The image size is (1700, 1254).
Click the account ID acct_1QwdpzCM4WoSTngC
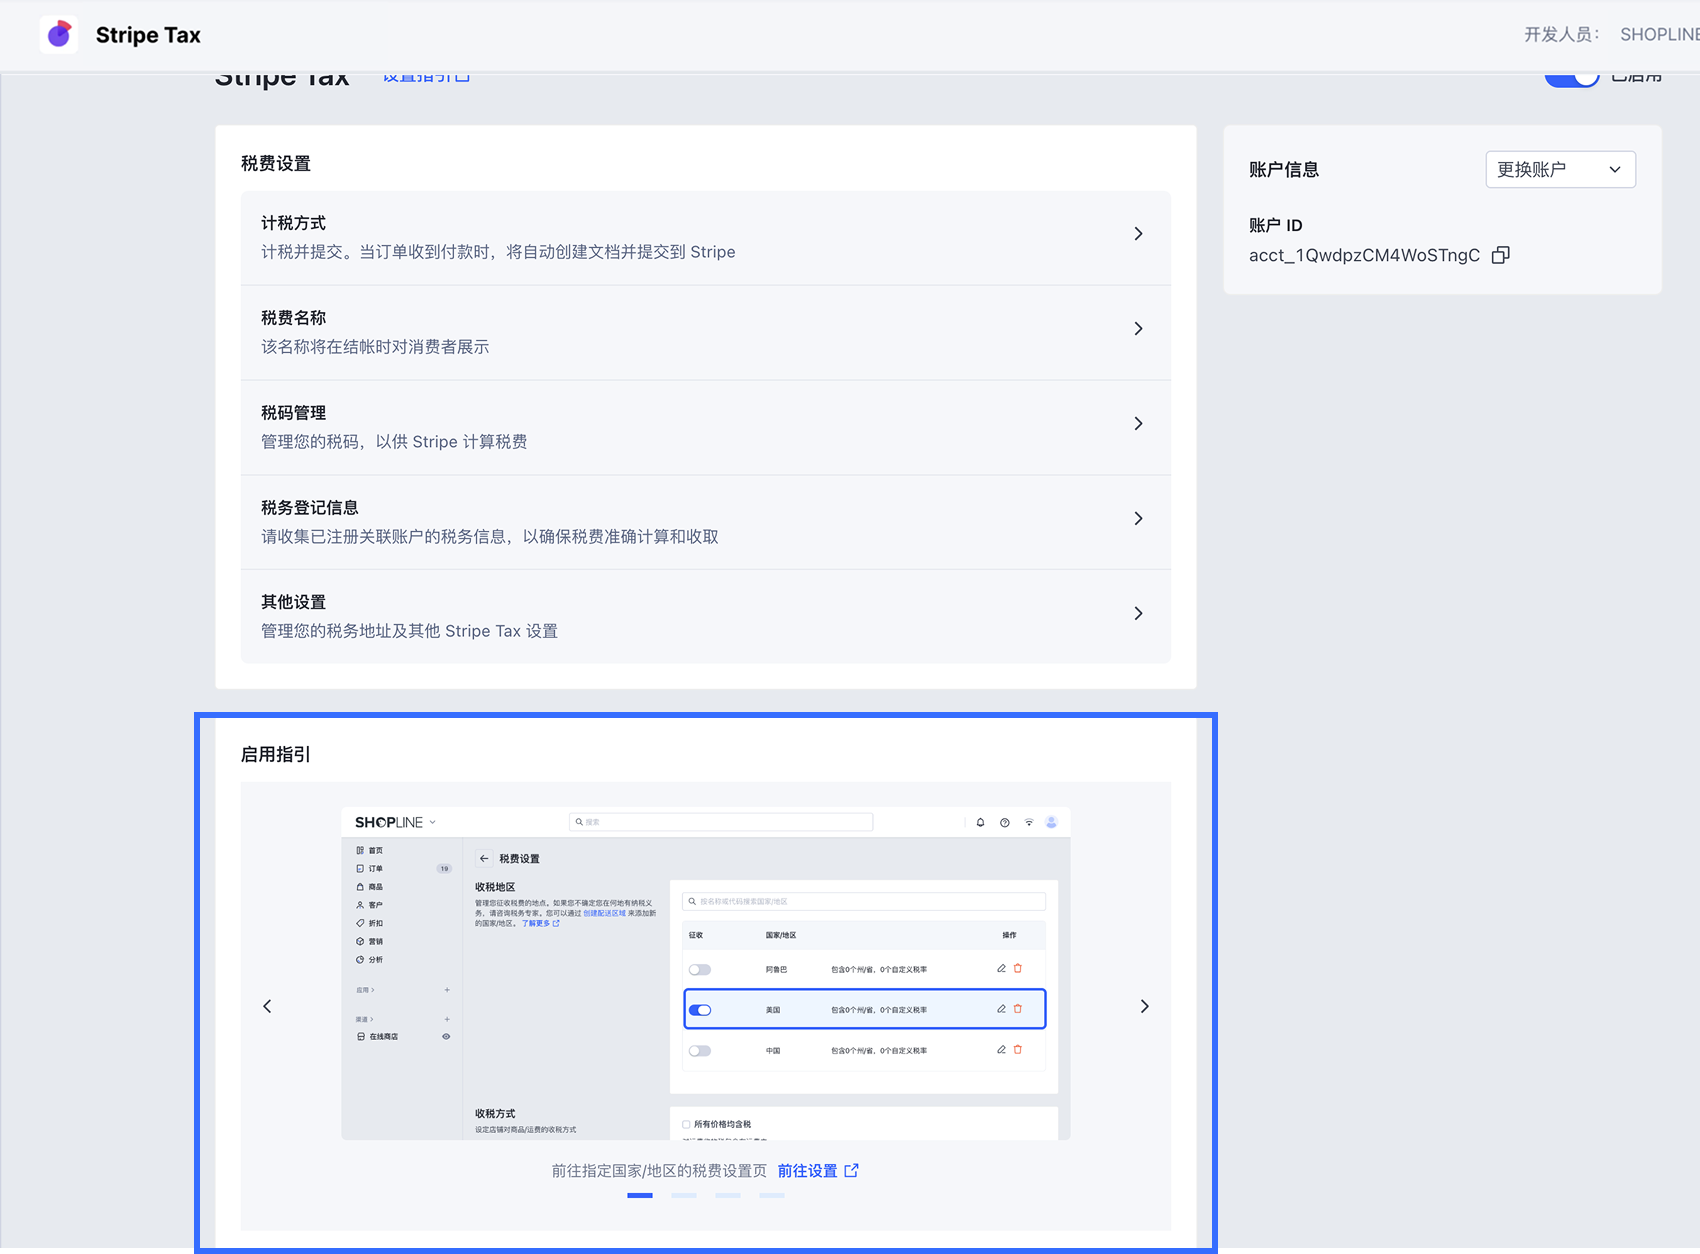[x=1364, y=255]
